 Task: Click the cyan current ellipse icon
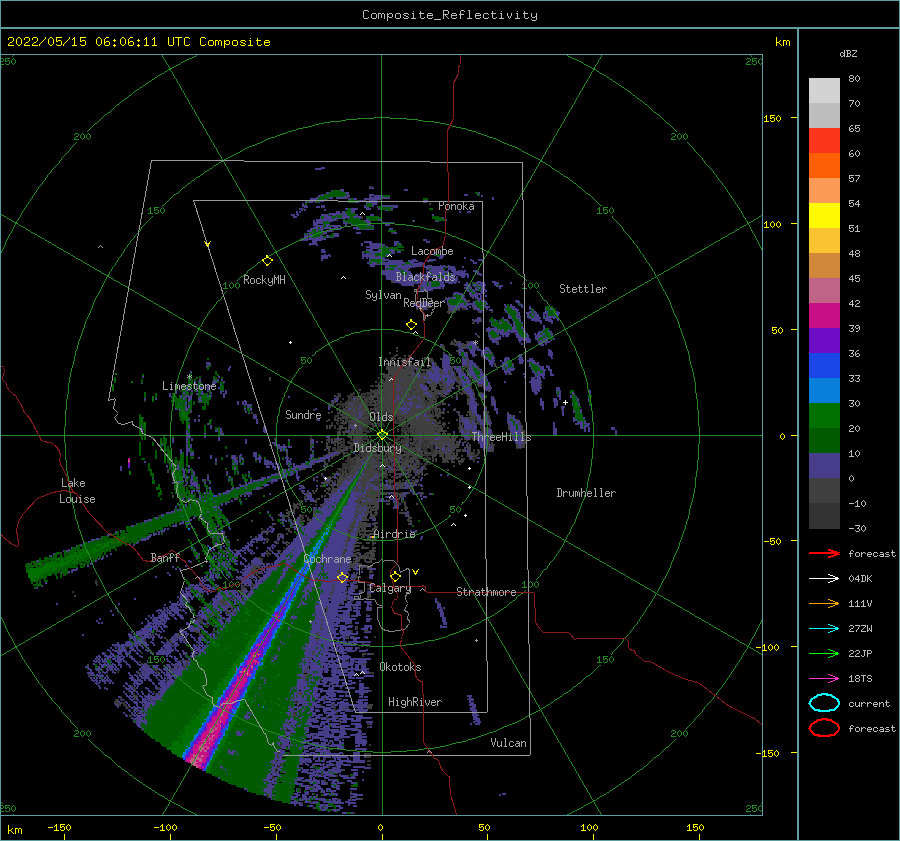coord(824,703)
